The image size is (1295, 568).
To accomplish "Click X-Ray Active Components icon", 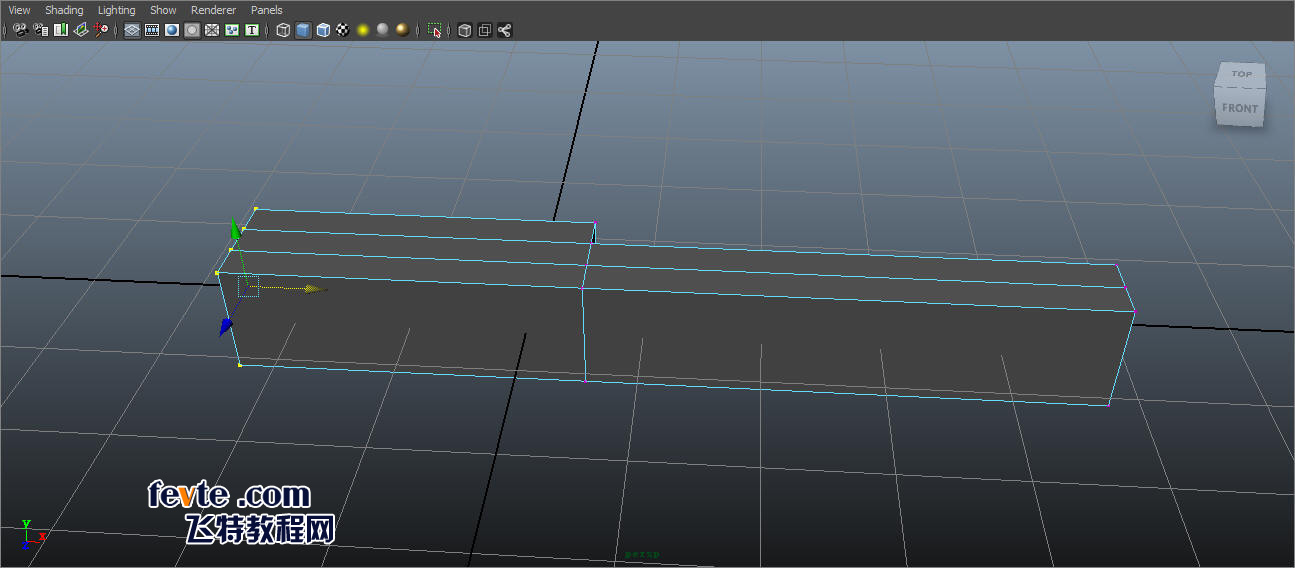I will point(485,30).
